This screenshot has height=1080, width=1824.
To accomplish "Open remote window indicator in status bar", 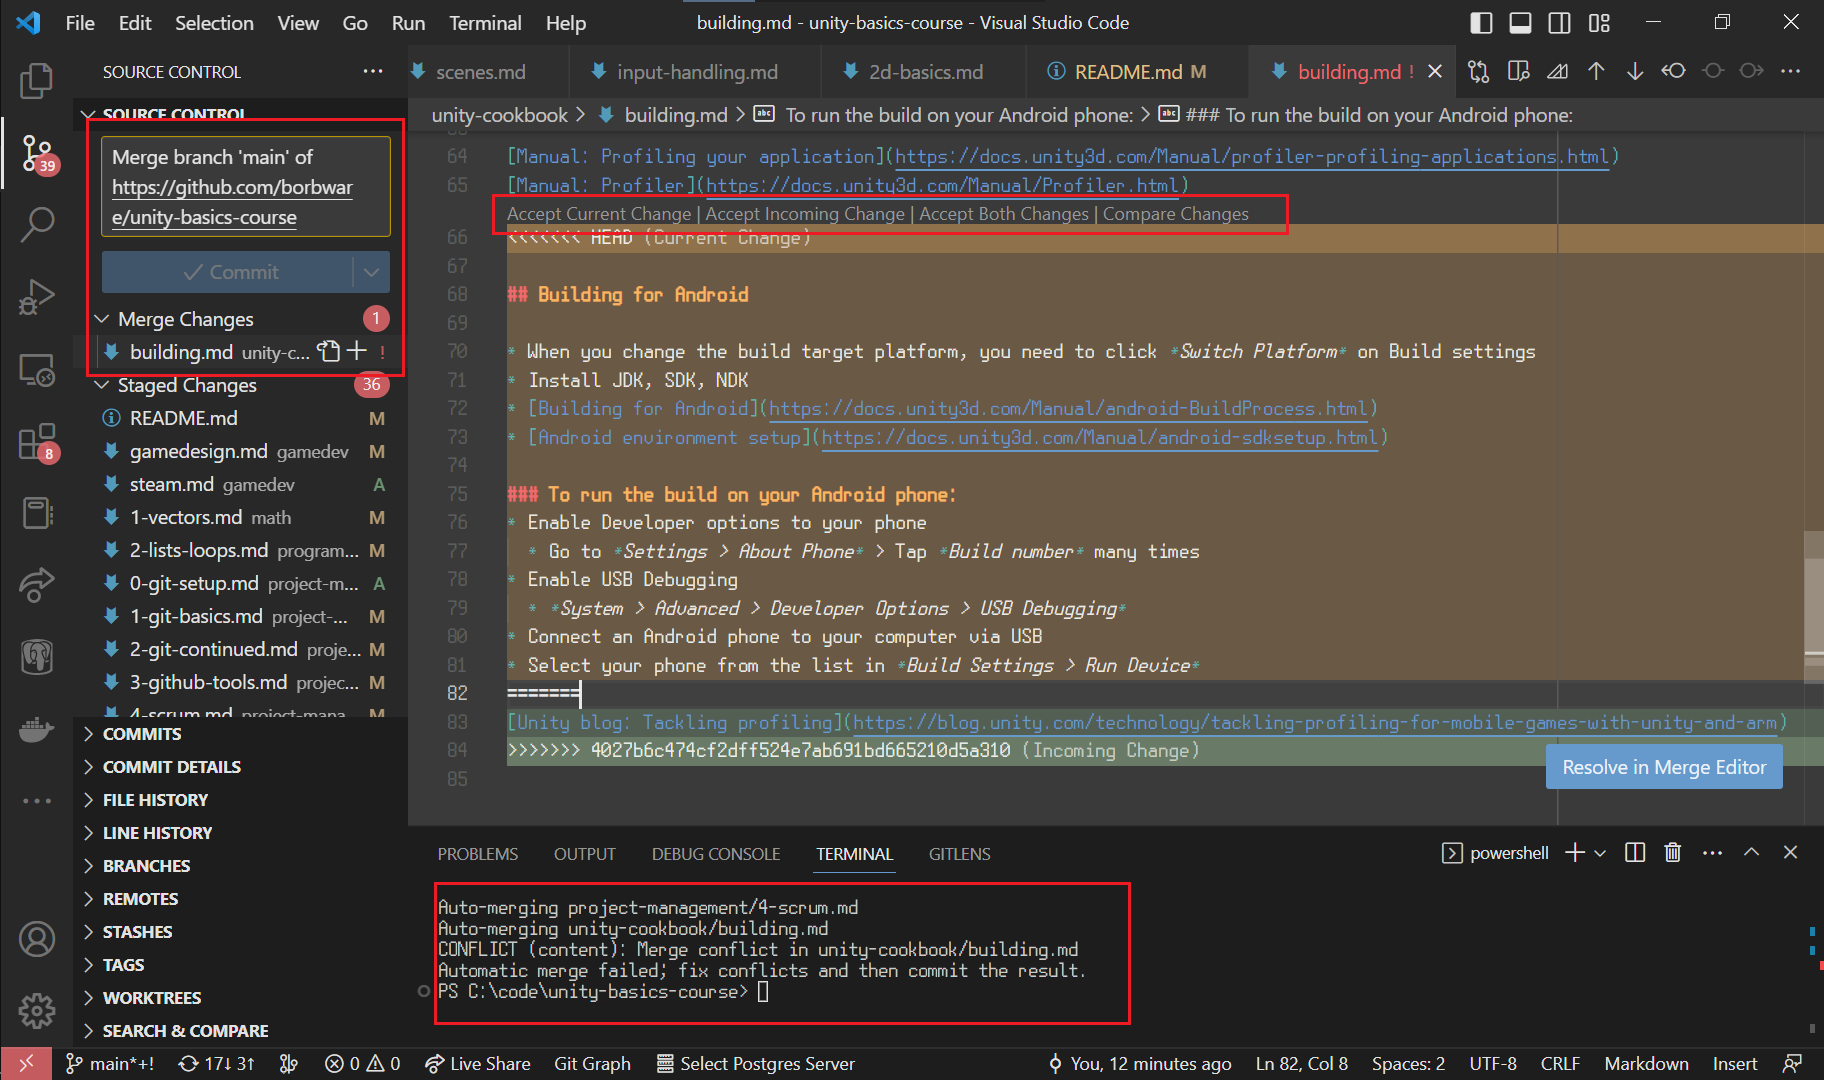I will 27,1064.
